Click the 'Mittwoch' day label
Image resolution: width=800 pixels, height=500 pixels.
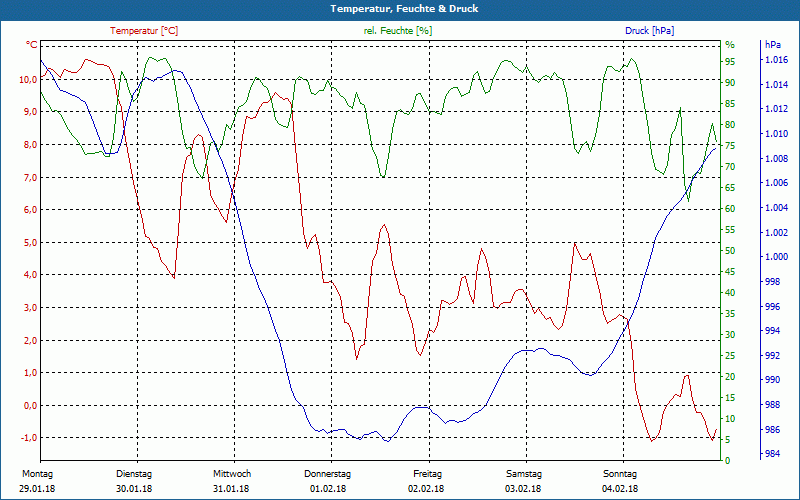232,474
